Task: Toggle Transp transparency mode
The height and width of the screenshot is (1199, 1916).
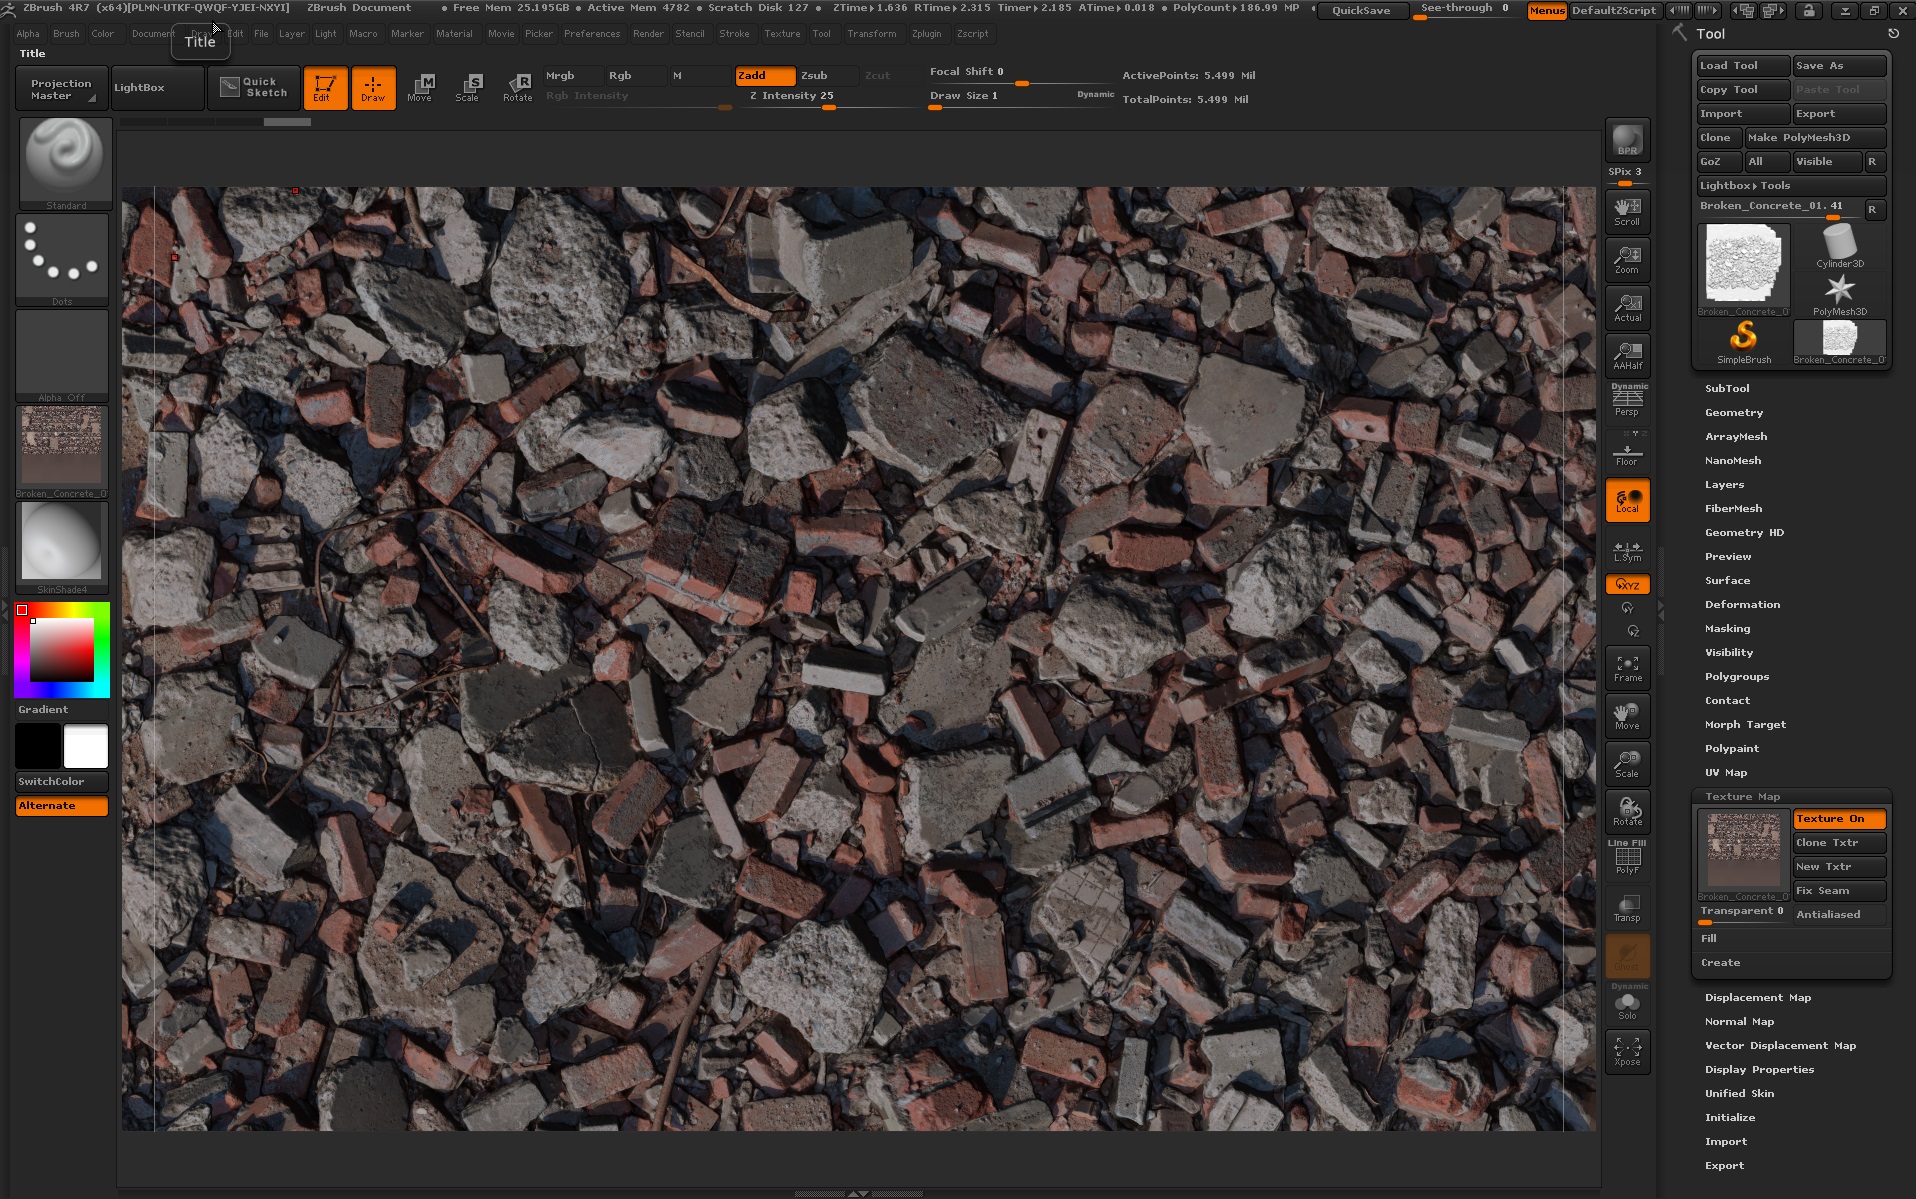Action: tap(1627, 908)
